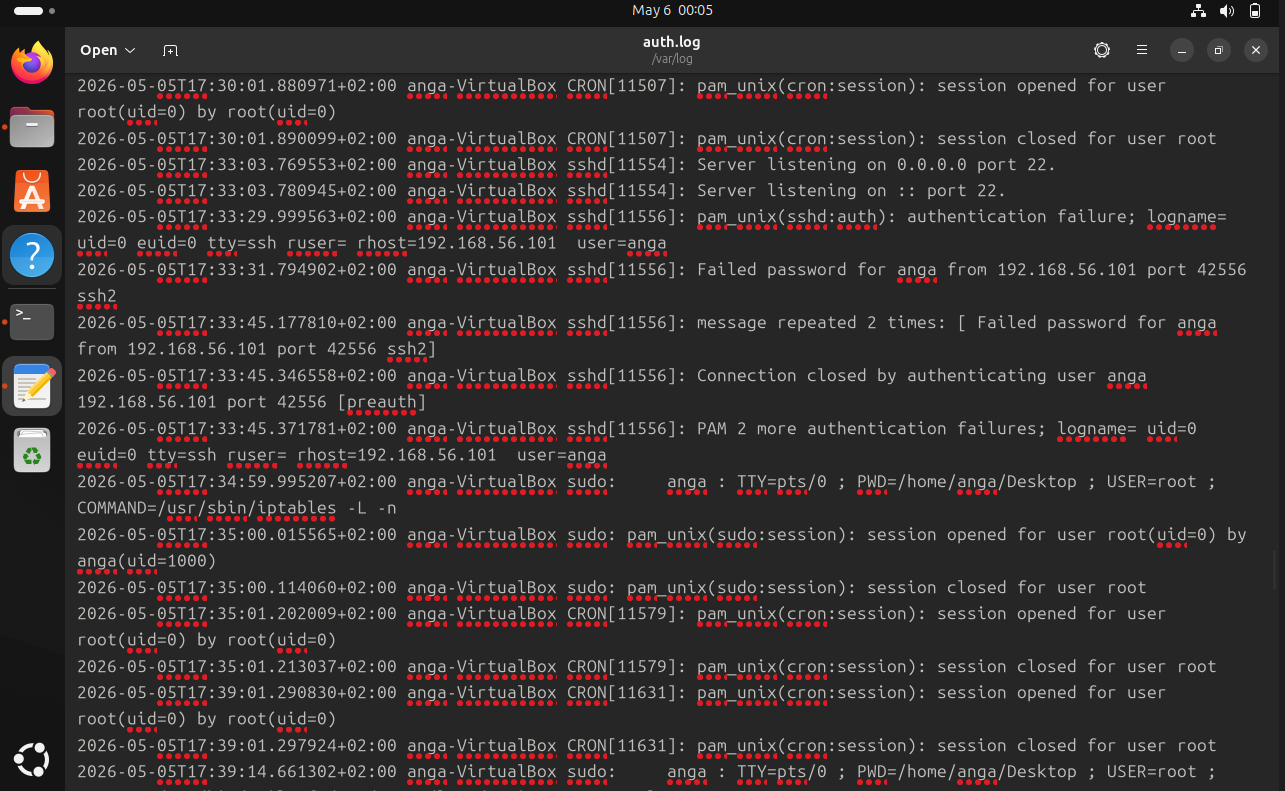Click 'COMMAND=/usr/sbin/iptables -L -n' text
Viewport: 1285px width, 791px height.
[x=236, y=507]
